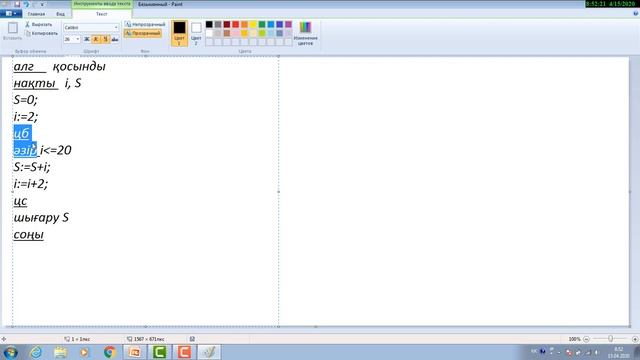Save the drawing from the quick access toolbar

click(x=17, y=4)
